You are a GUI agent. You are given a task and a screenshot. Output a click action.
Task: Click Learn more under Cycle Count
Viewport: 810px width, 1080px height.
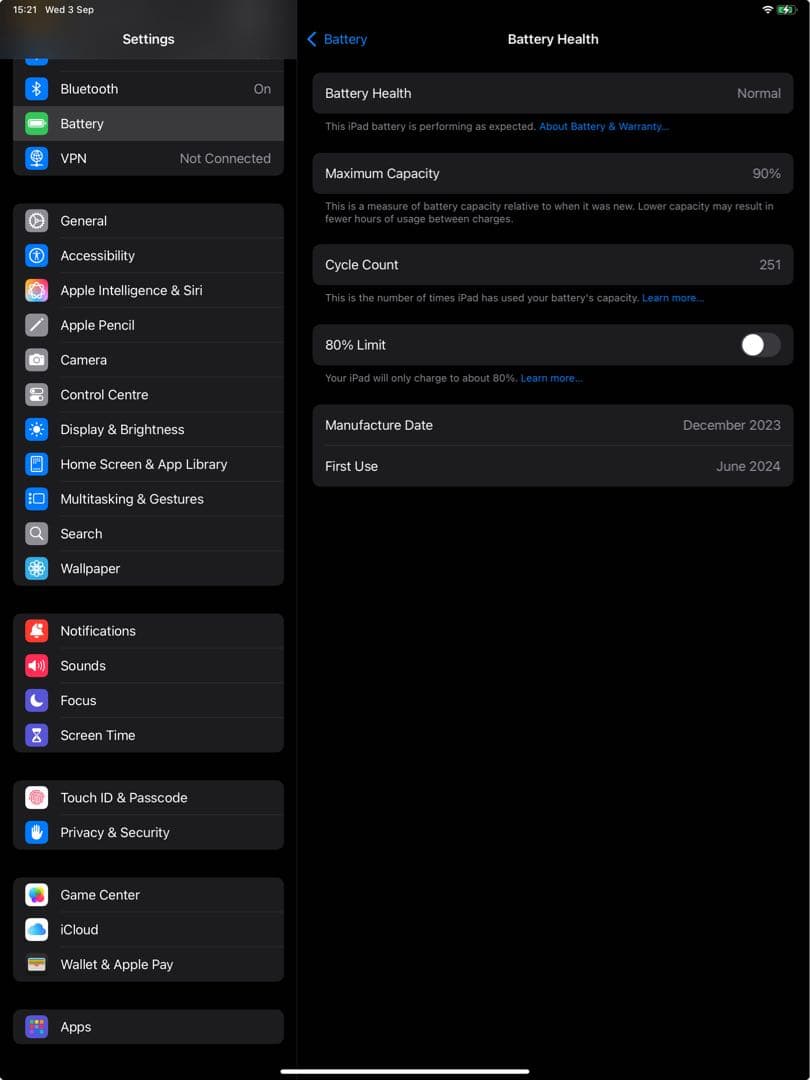click(673, 297)
